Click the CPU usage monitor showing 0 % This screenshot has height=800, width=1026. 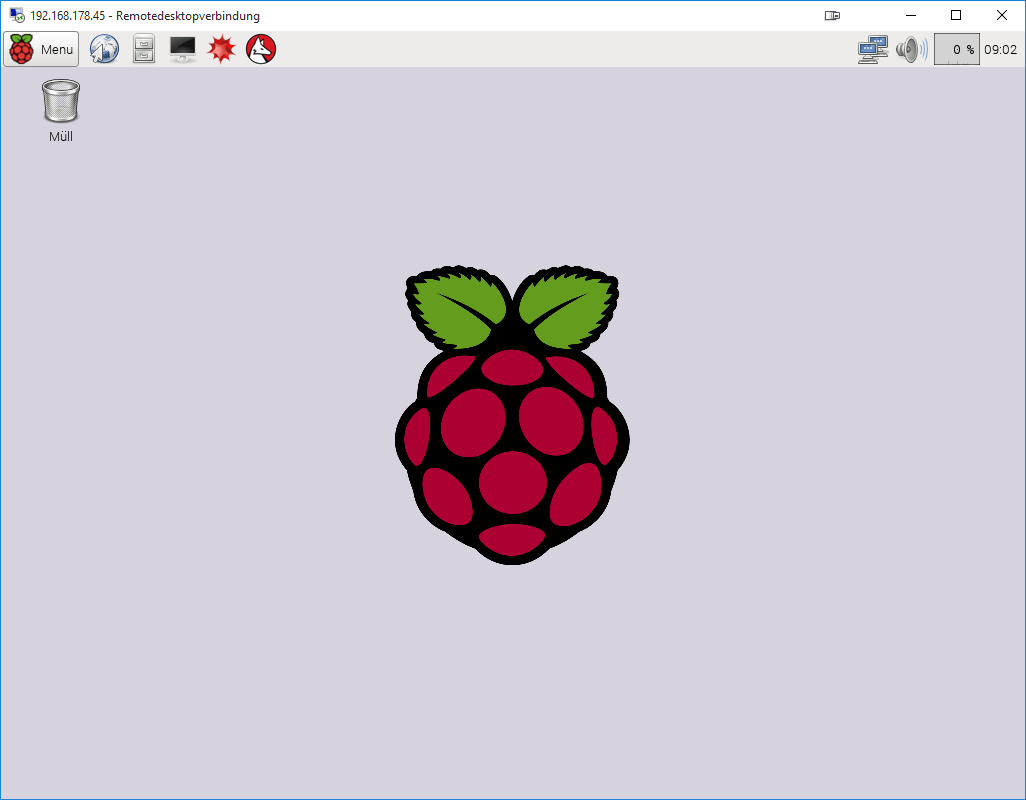point(956,49)
